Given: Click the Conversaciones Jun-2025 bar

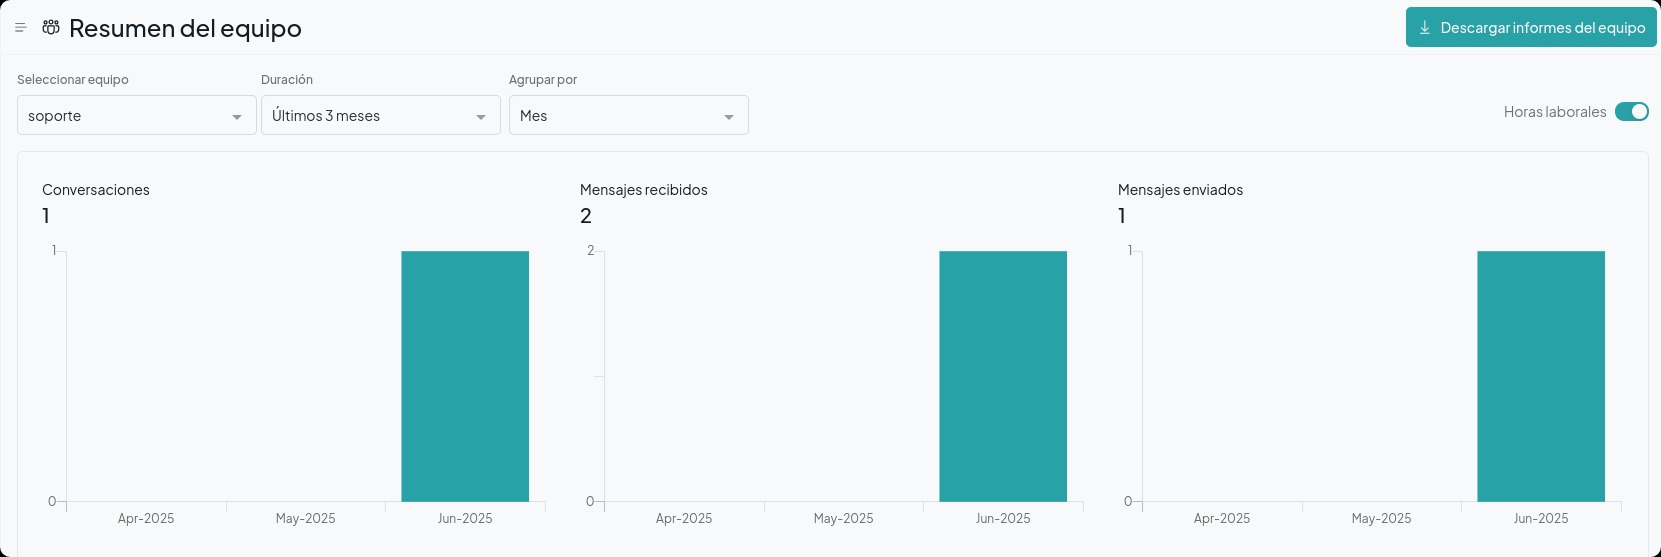Looking at the screenshot, I should (465, 376).
